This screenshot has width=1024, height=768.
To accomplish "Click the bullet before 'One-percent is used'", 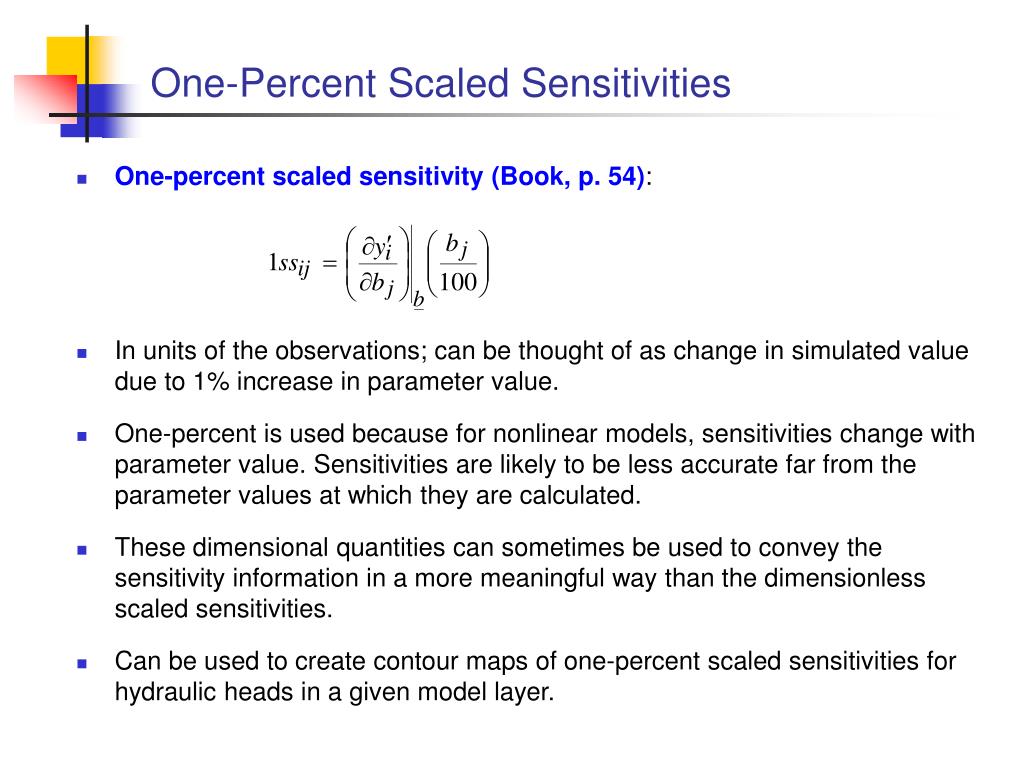I will click(82, 436).
